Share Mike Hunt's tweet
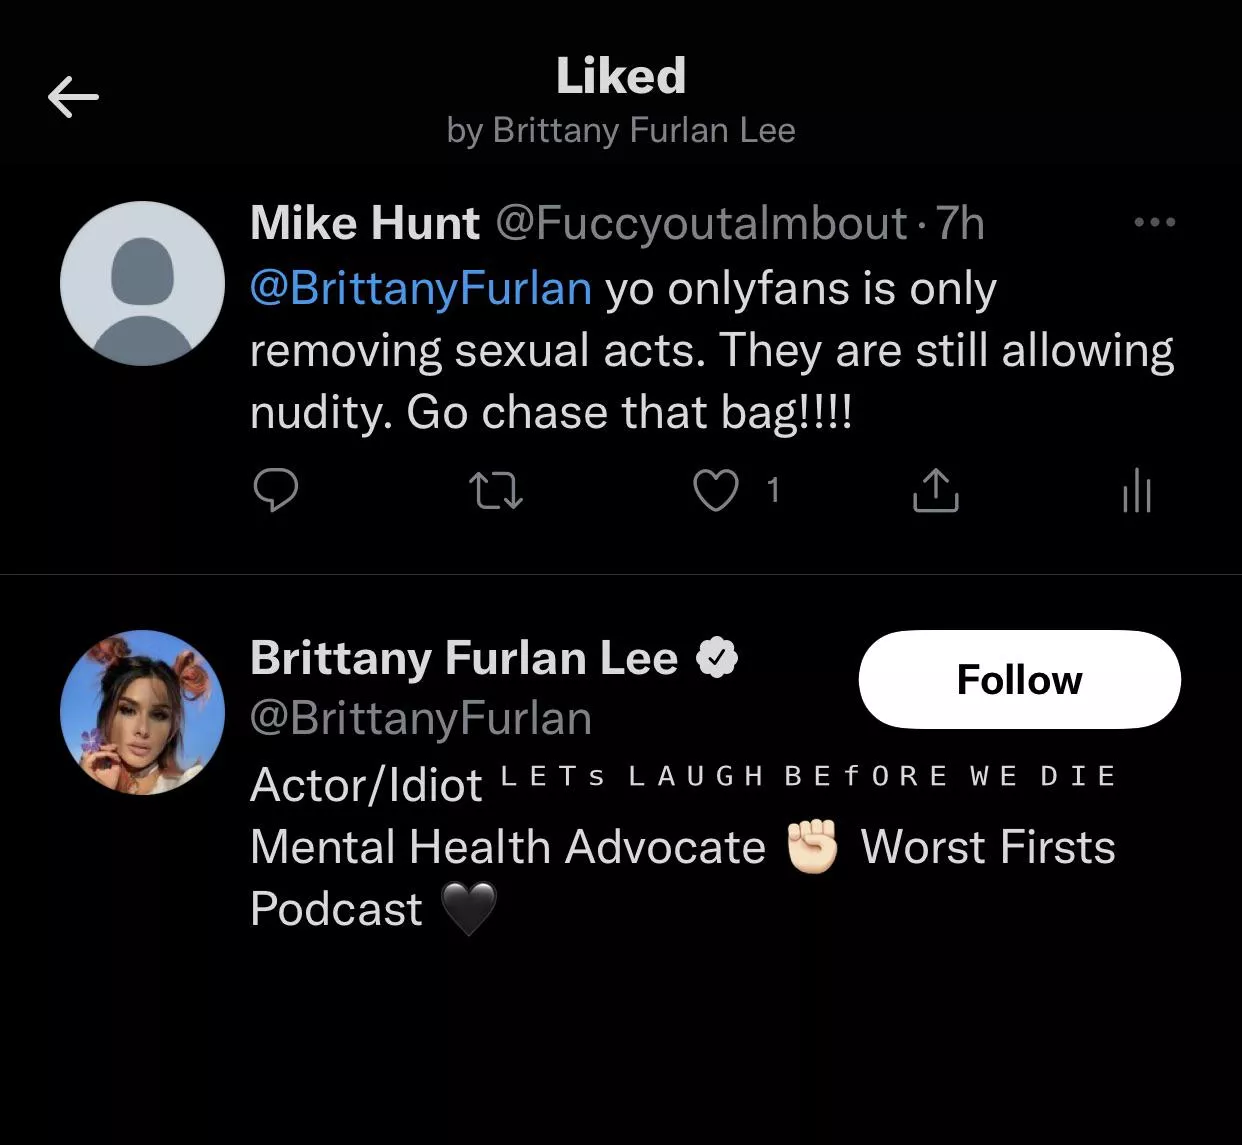1242x1145 pixels. [x=935, y=491]
